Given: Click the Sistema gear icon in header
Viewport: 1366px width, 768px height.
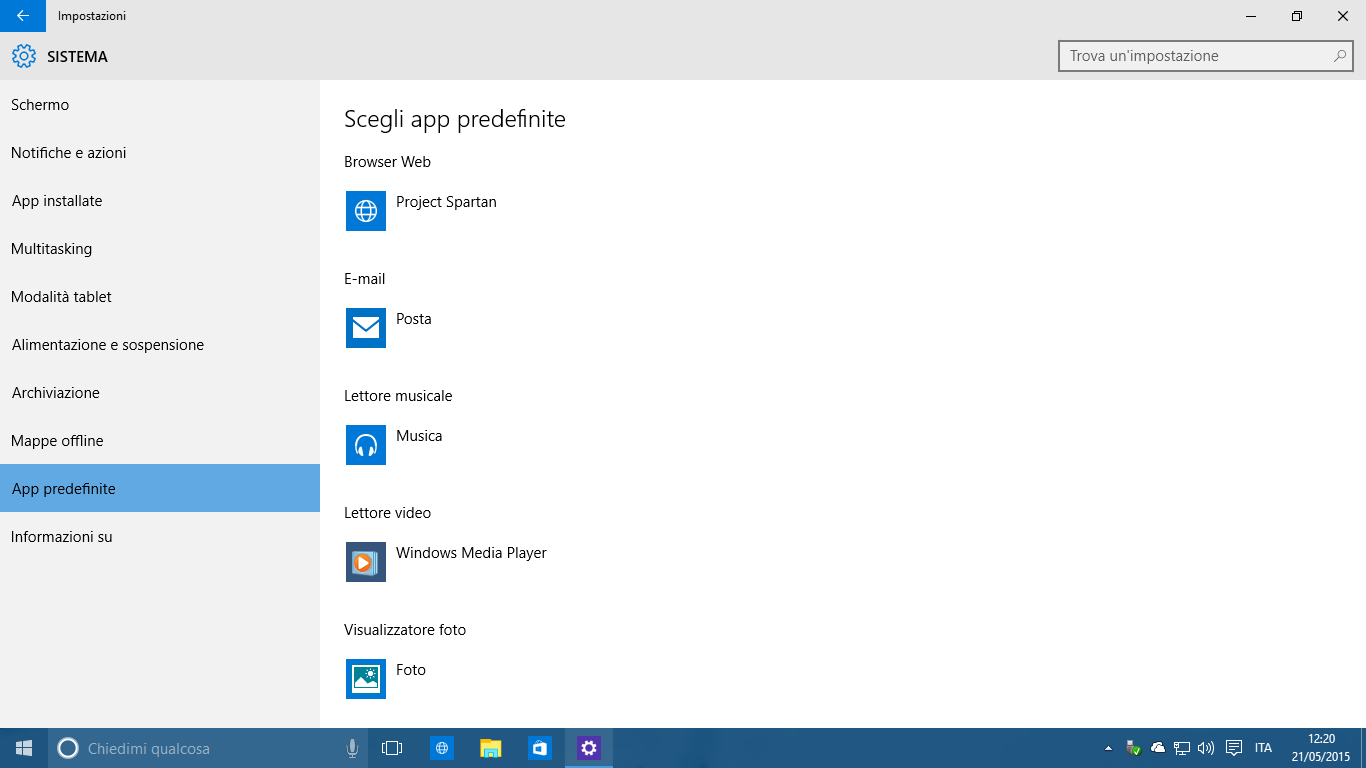Looking at the screenshot, I should pos(24,56).
